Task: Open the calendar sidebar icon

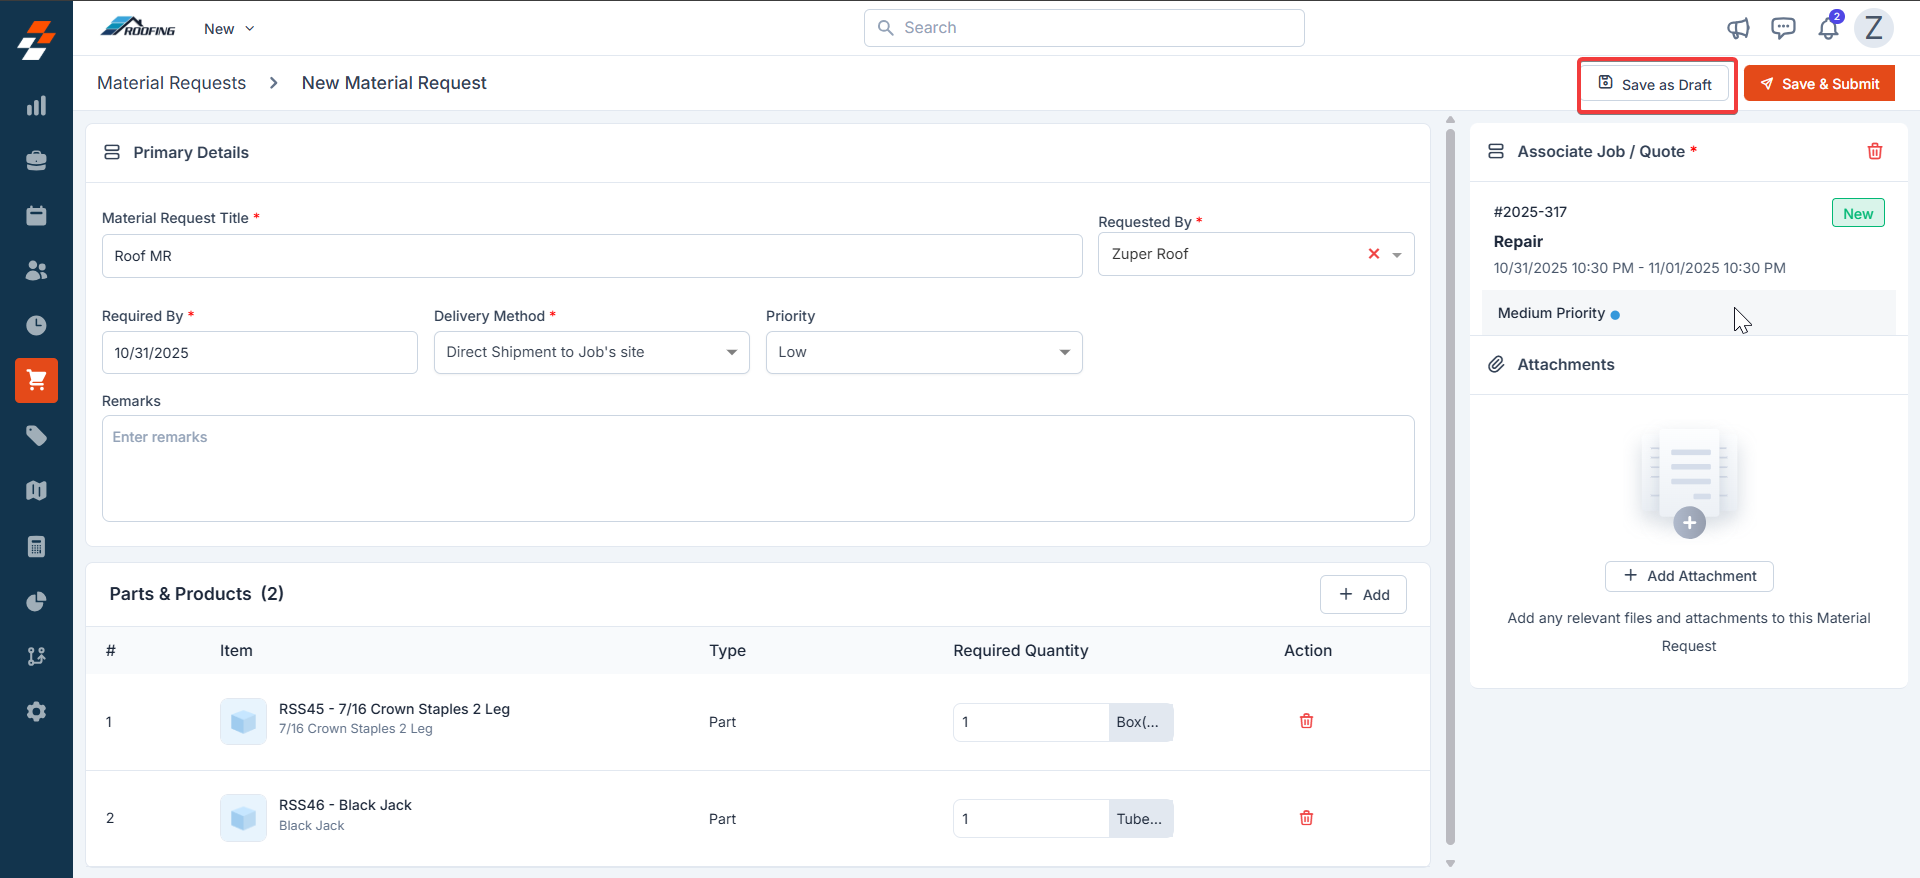Action: (x=36, y=216)
